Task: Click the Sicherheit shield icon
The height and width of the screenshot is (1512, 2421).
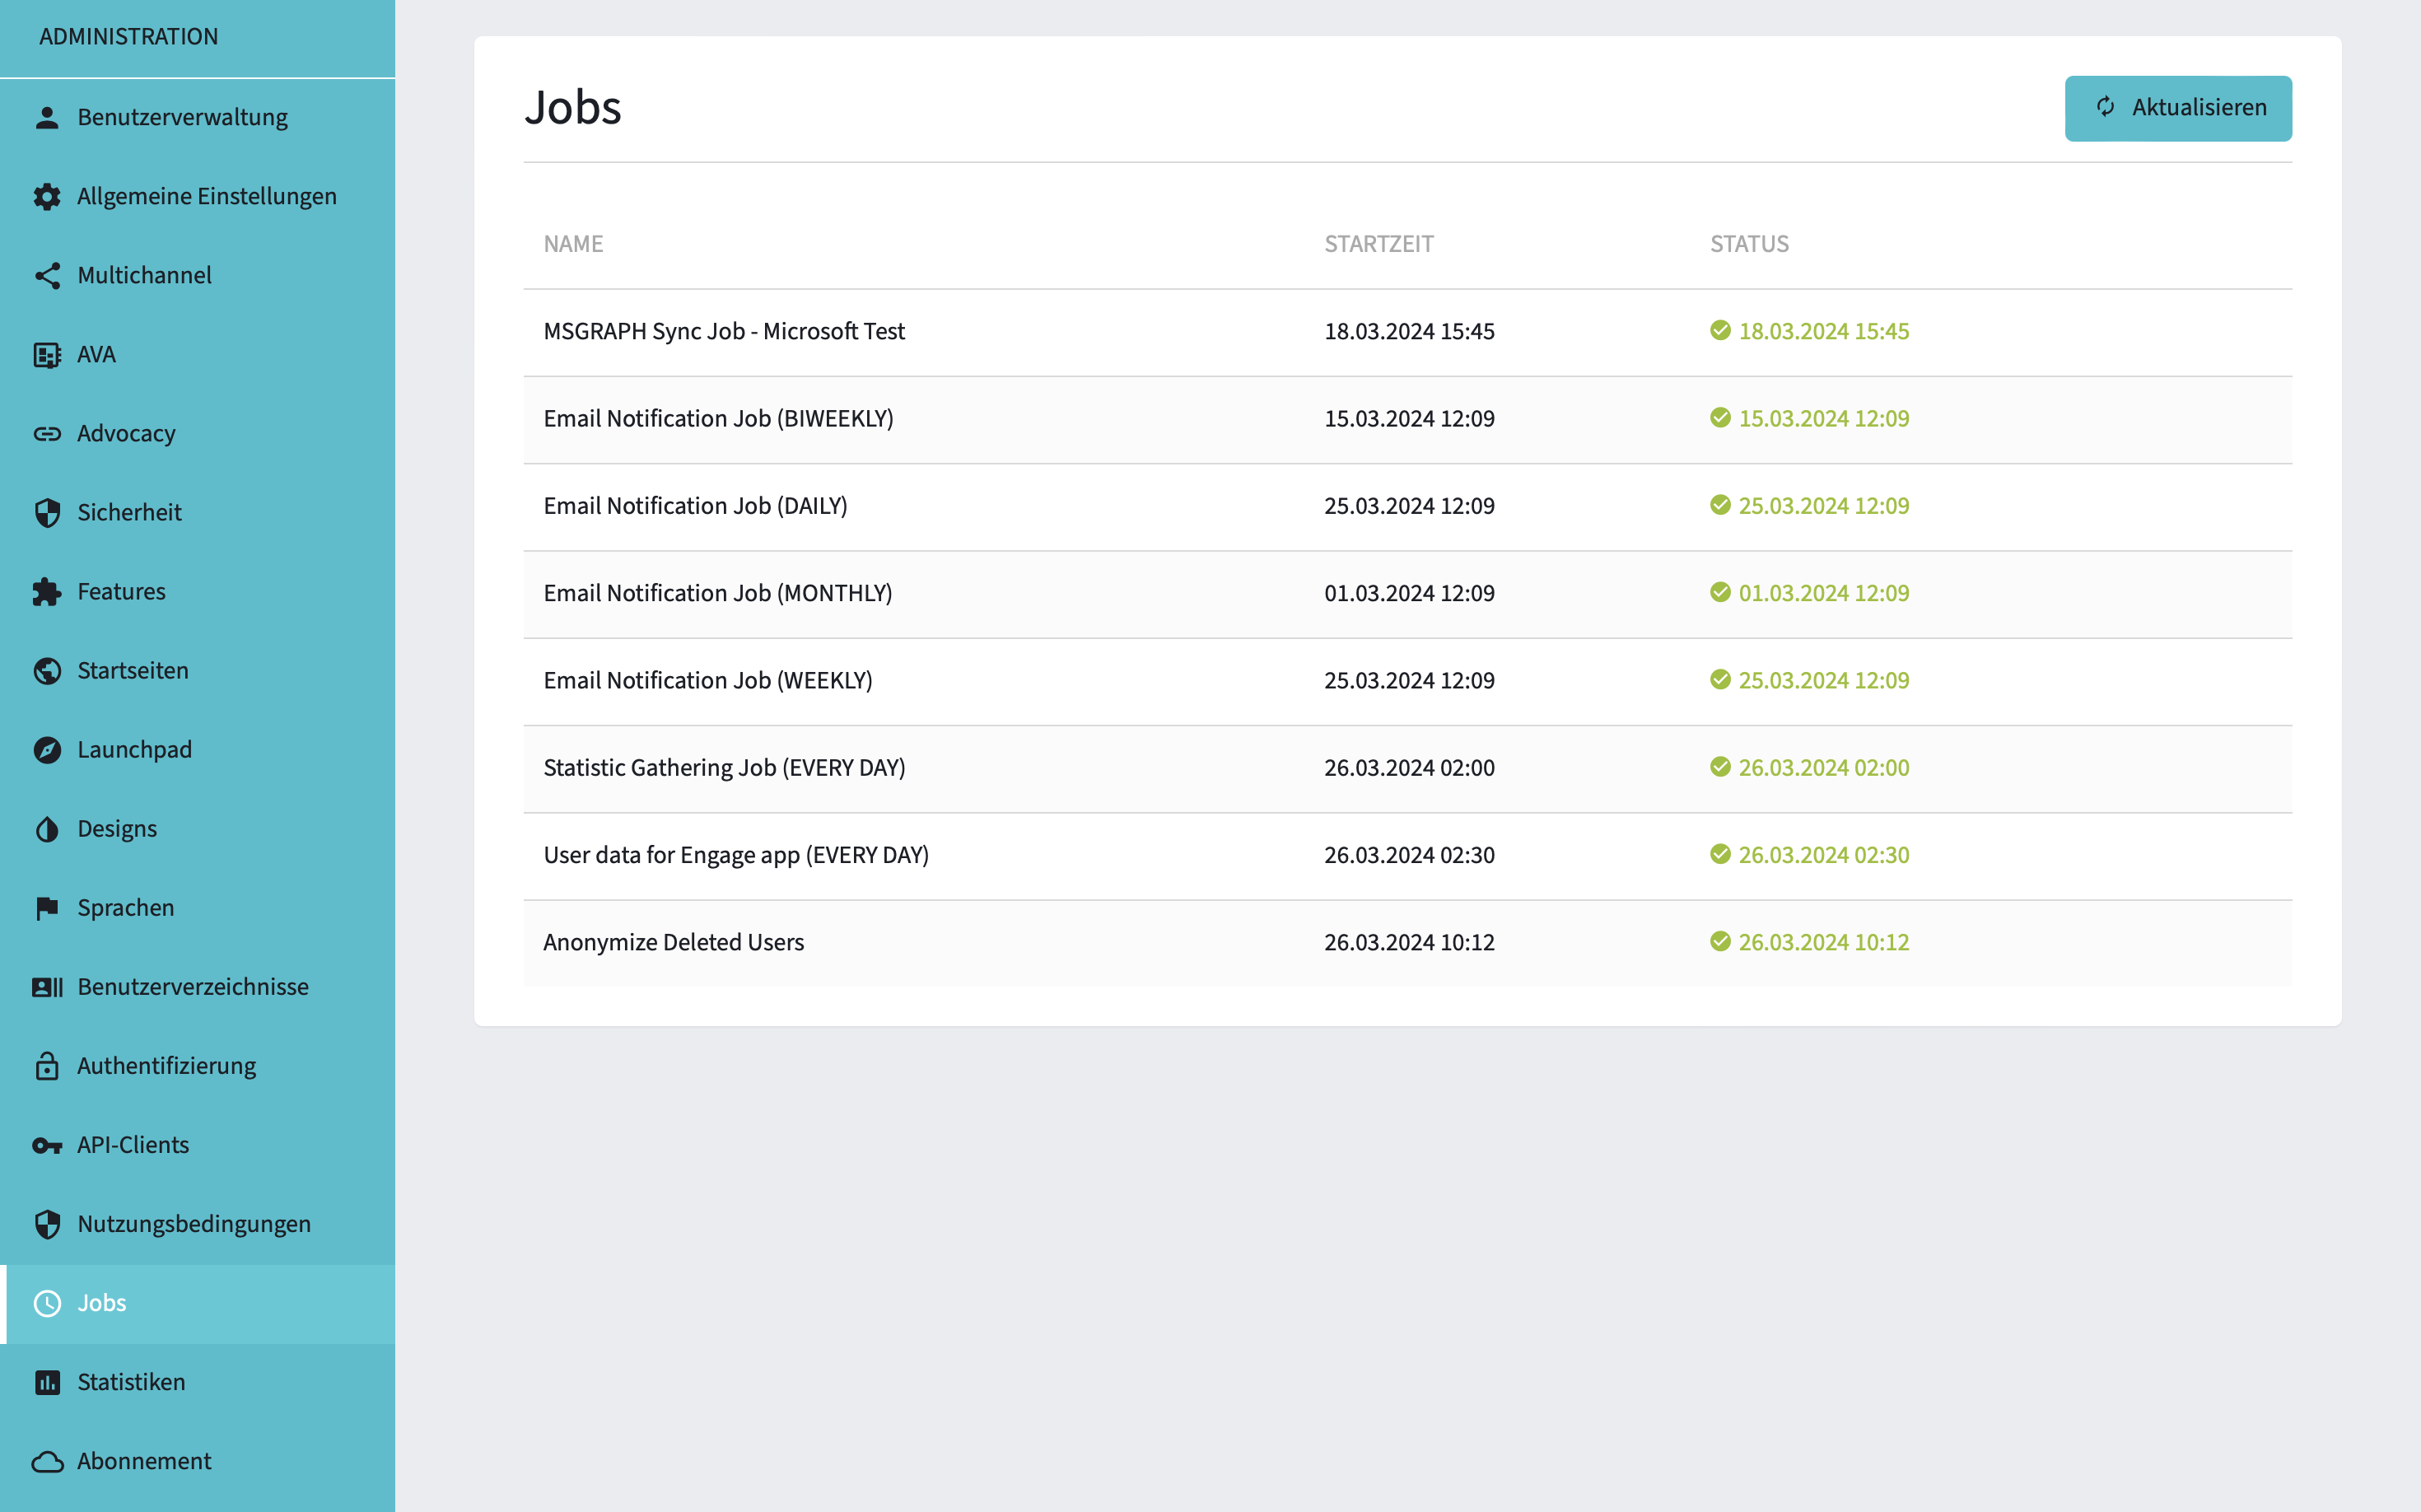Action: coord(47,513)
